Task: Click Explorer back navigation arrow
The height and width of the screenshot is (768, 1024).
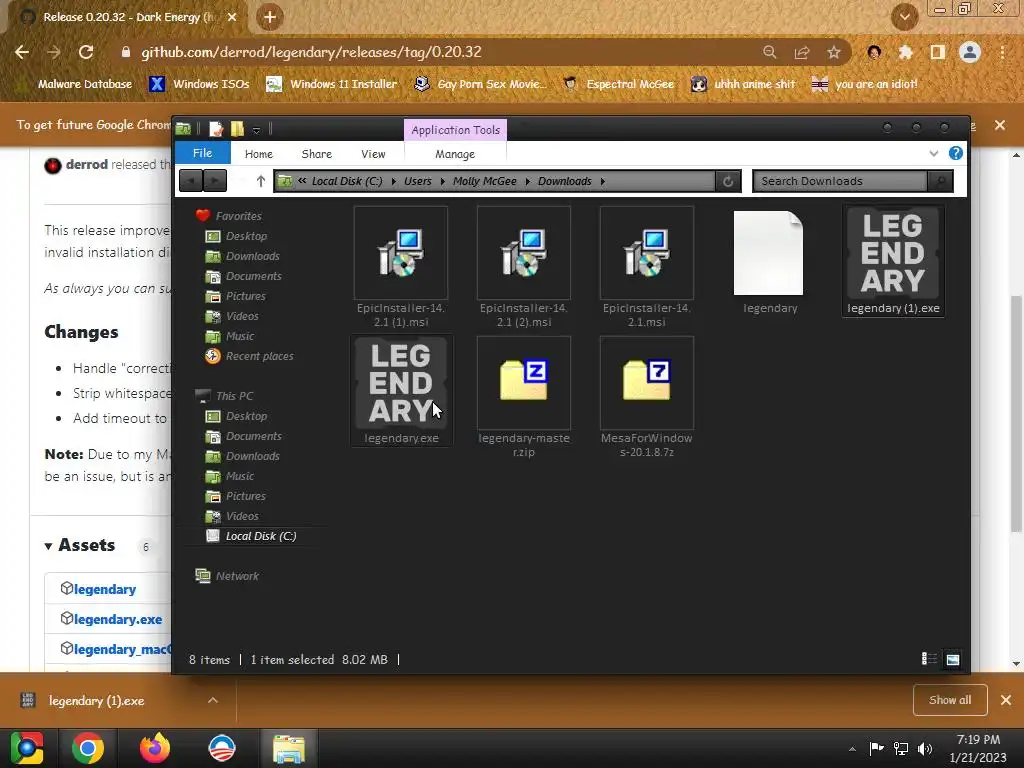Action: click(191, 181)
